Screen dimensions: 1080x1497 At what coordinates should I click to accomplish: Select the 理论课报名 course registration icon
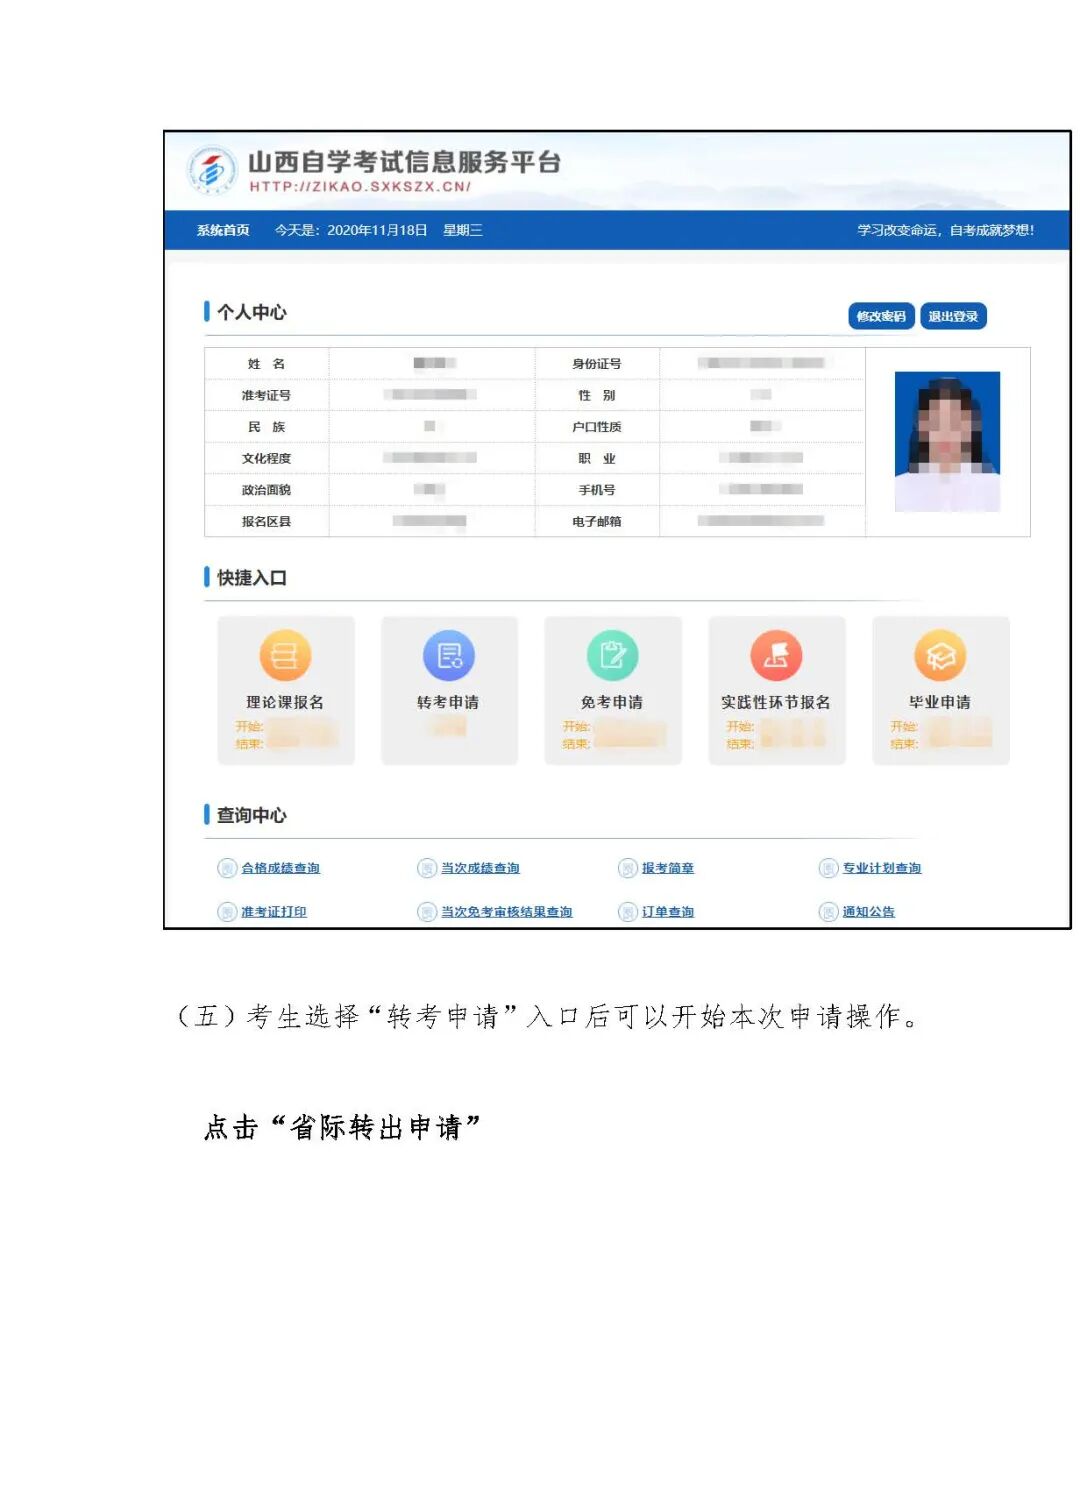click(x=286, y=657)
